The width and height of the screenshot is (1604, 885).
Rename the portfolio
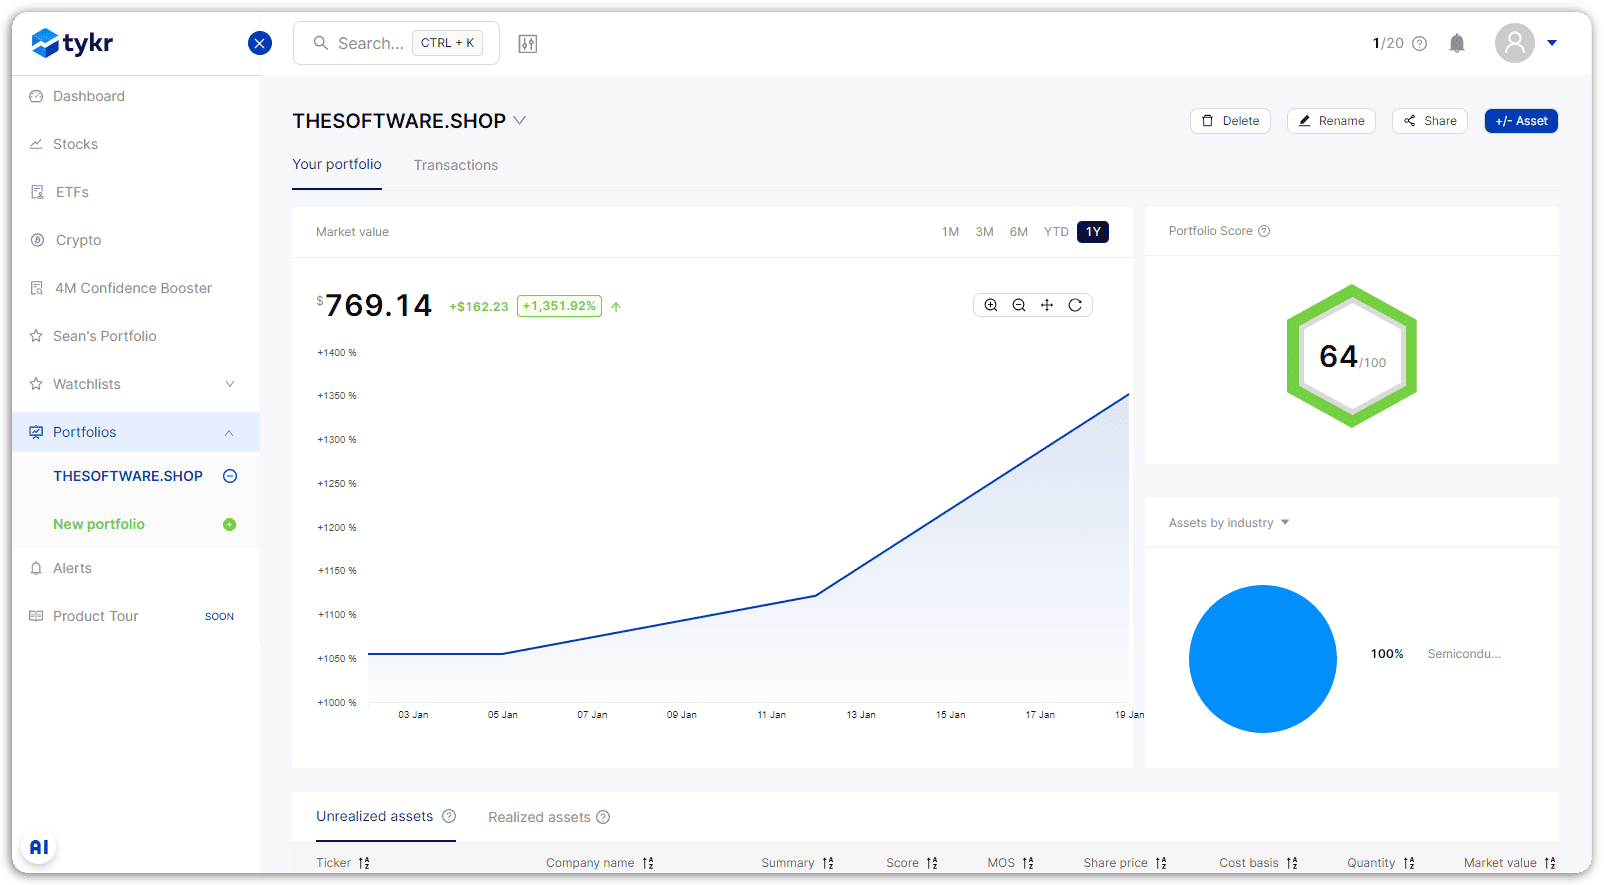(x=1331, y=121)
